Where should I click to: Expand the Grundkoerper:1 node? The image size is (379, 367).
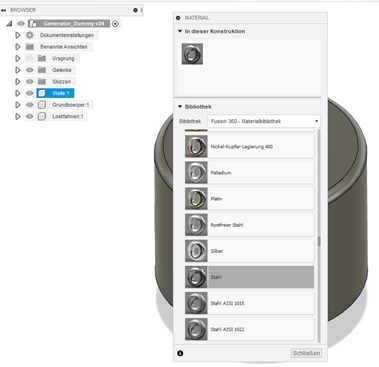tap(18, 105)
